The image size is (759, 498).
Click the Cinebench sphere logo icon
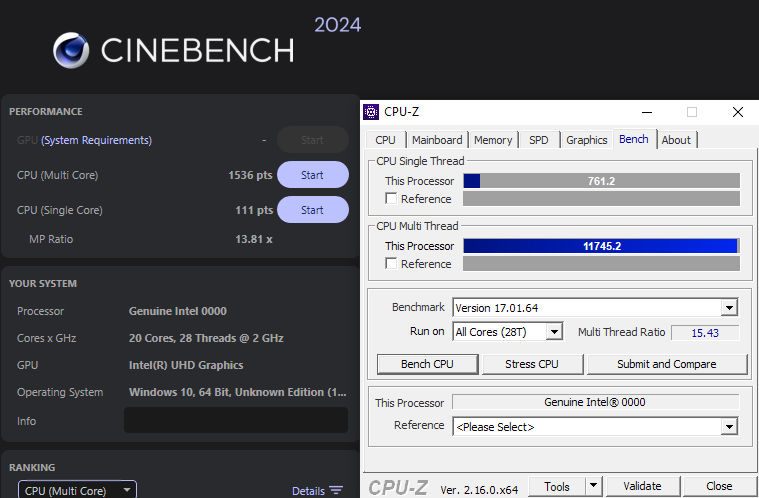pyautogui.click(x=71, y=50)
